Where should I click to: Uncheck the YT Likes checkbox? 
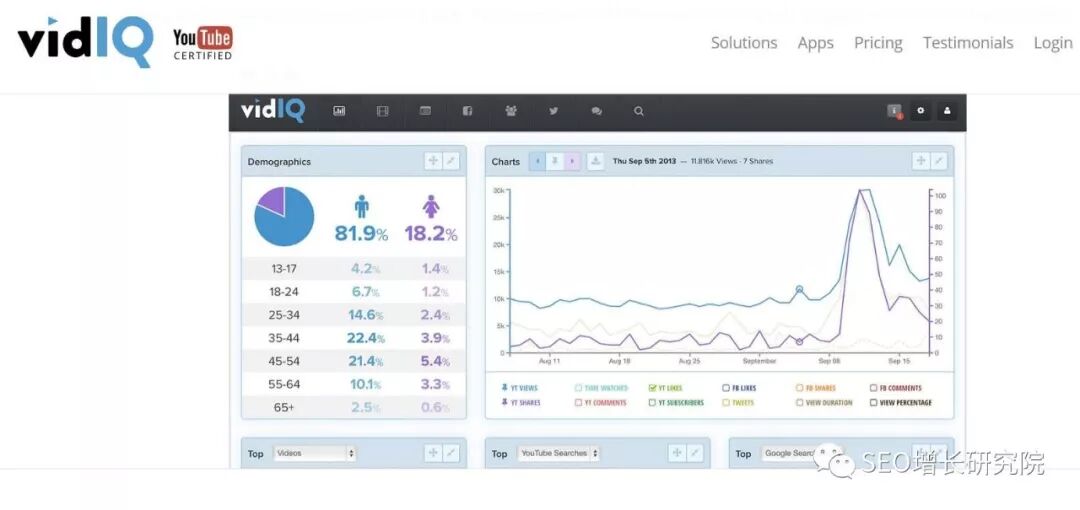point(652,388)
